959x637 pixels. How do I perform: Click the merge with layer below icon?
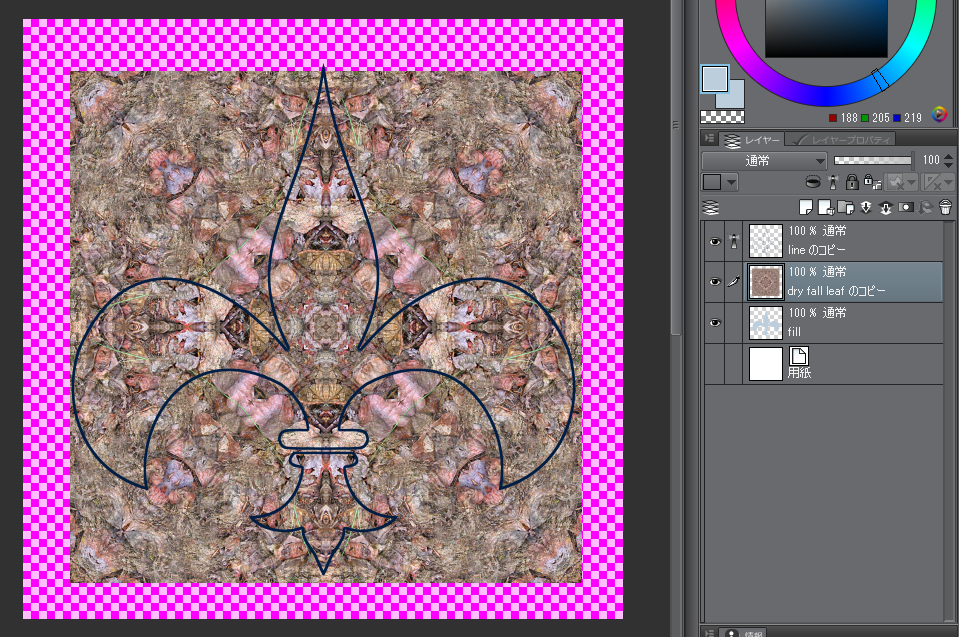(885, 208)
